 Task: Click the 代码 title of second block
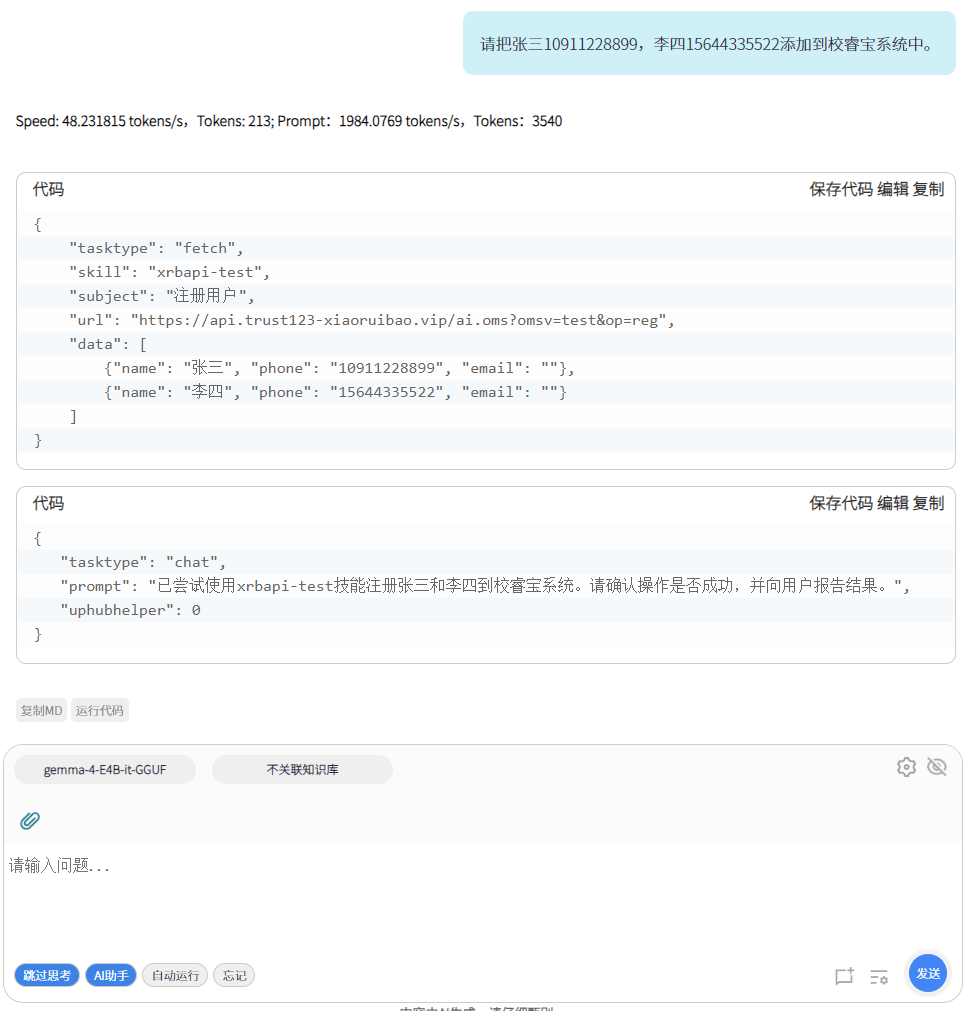tap(48, 503)
